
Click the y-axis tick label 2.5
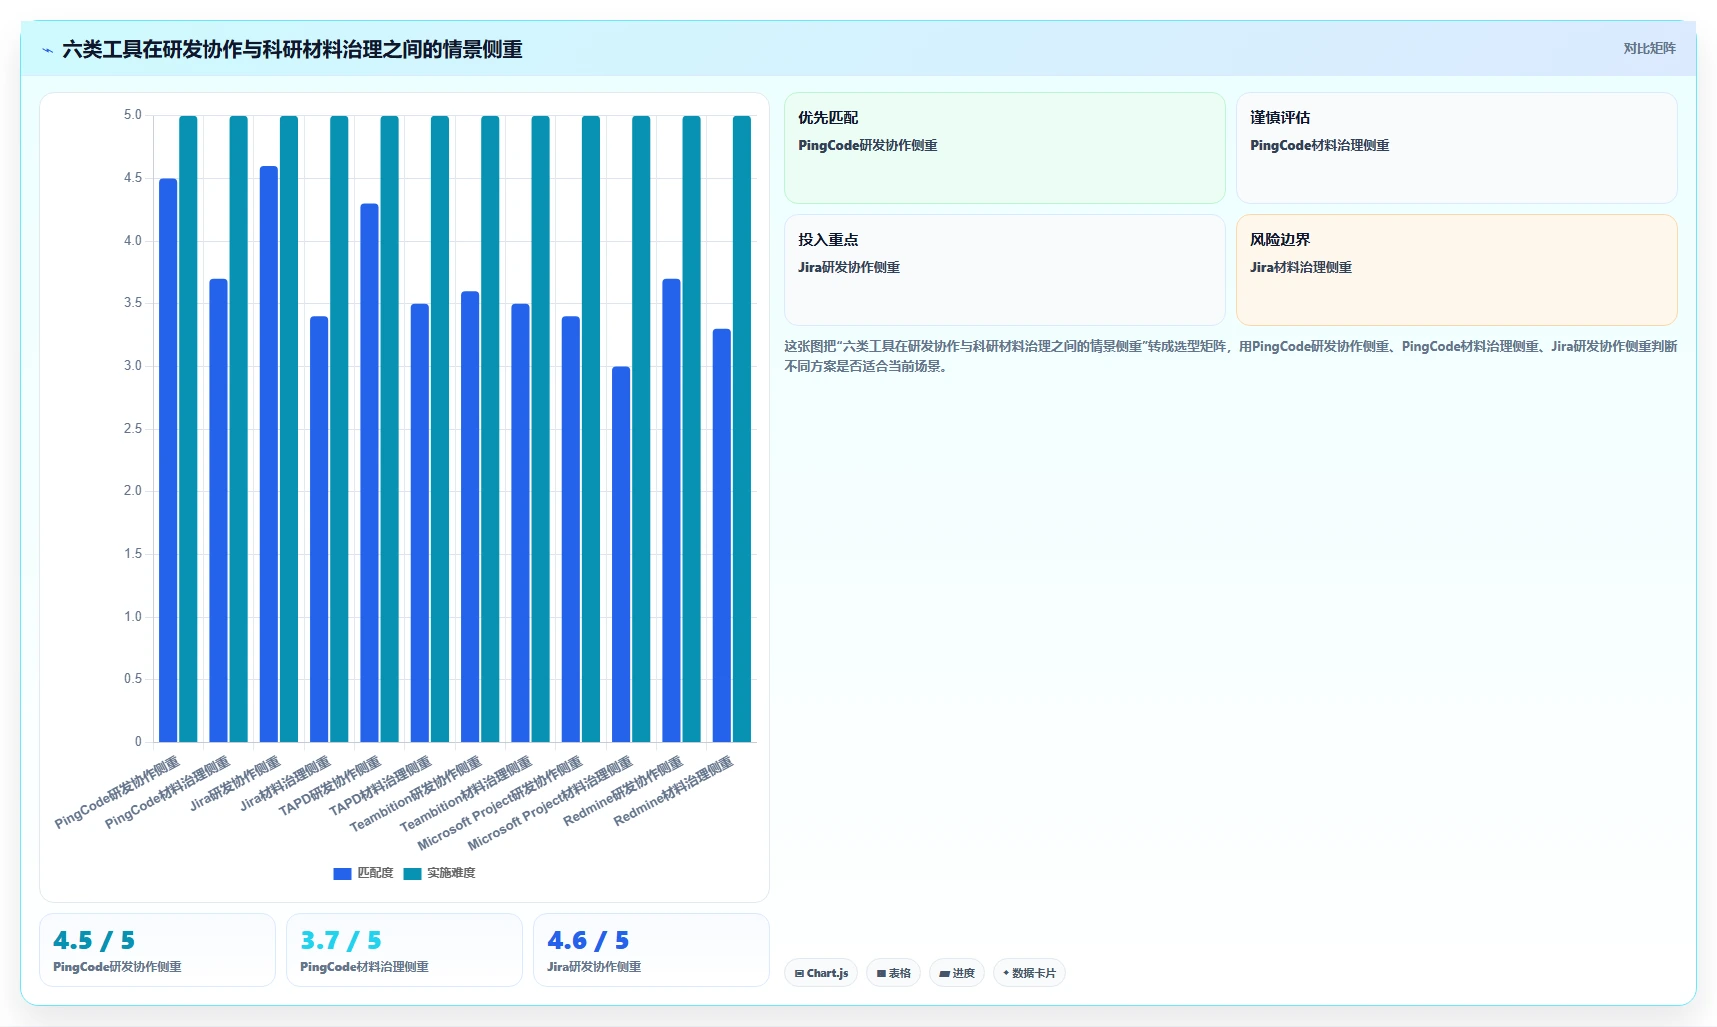[x=133, y=429]
